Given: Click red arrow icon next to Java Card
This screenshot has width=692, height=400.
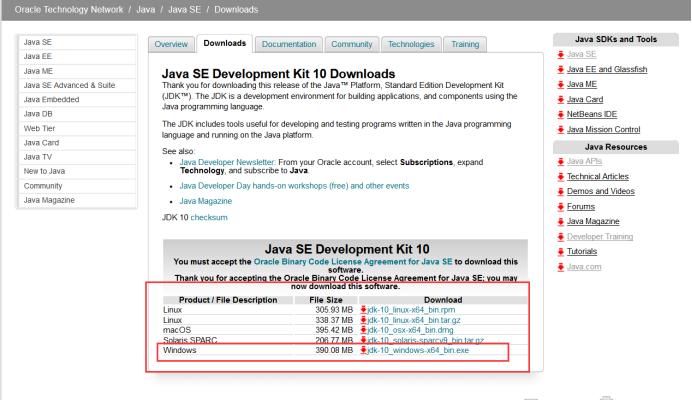Looking at the screenshot, I should tap(560, 99).
